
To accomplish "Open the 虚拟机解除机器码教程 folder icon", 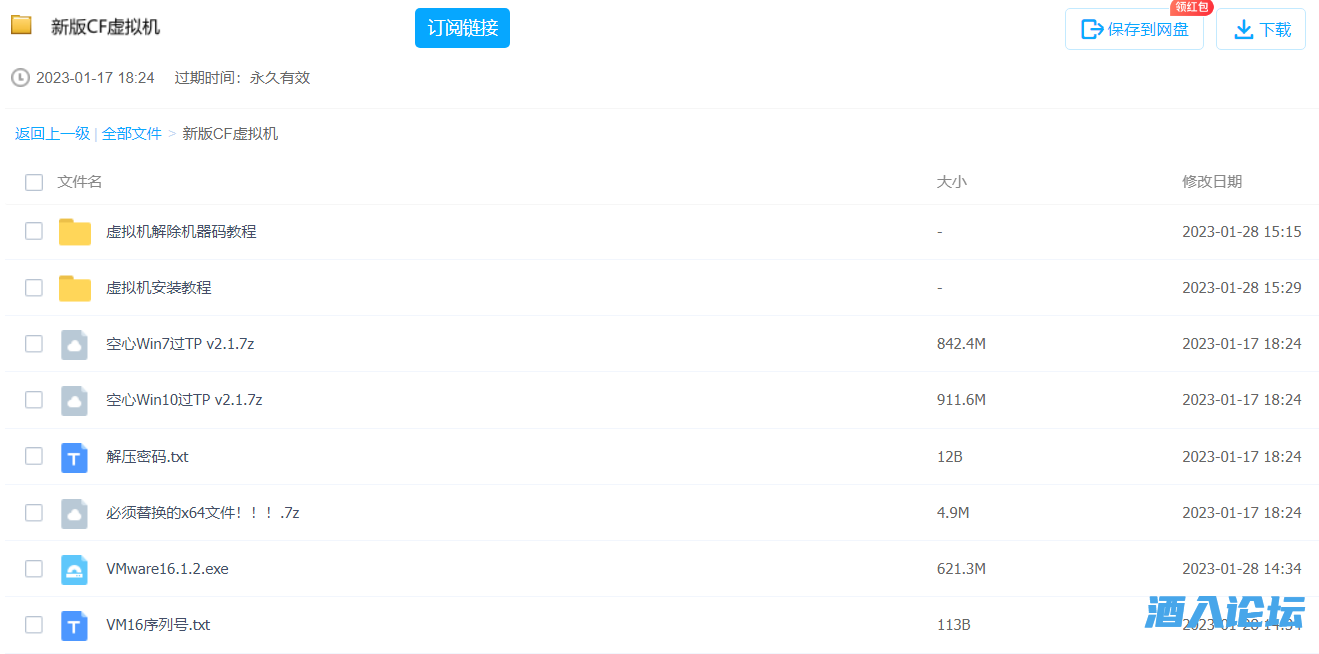I will 75,232.
